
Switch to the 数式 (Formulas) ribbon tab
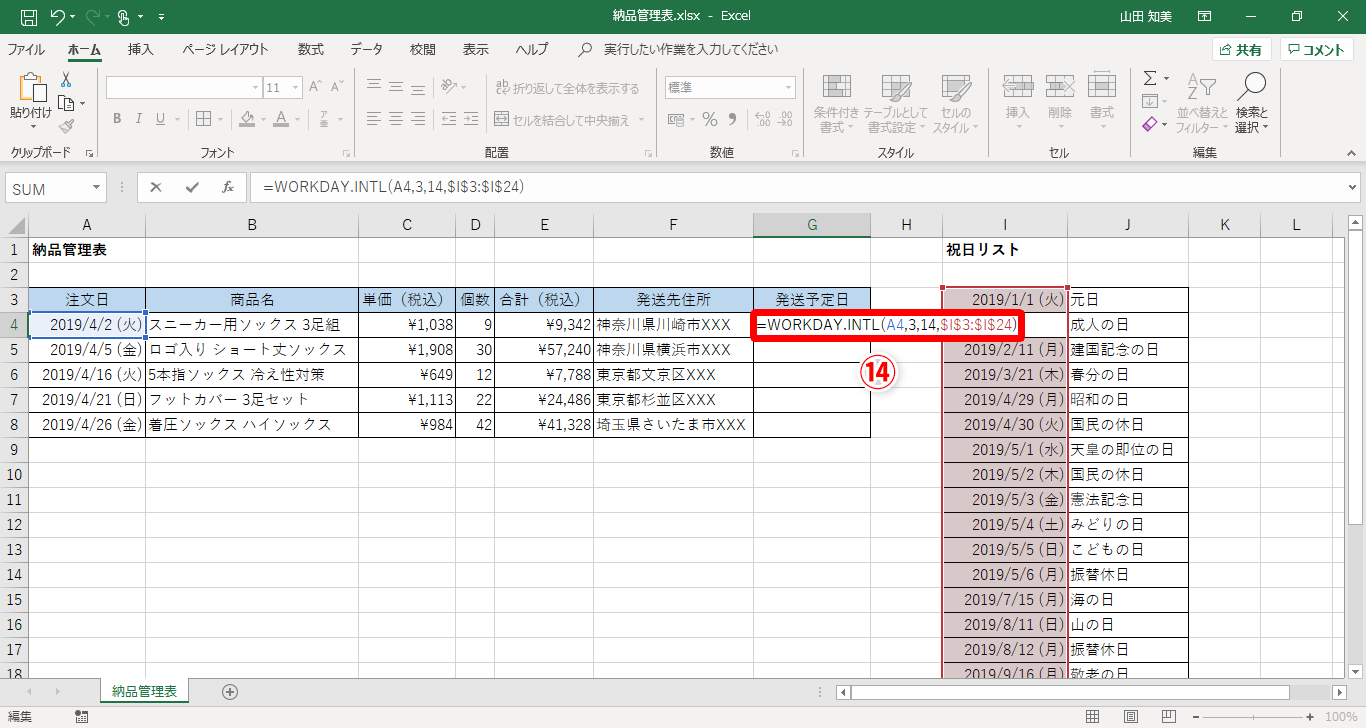tap(311, 50)
